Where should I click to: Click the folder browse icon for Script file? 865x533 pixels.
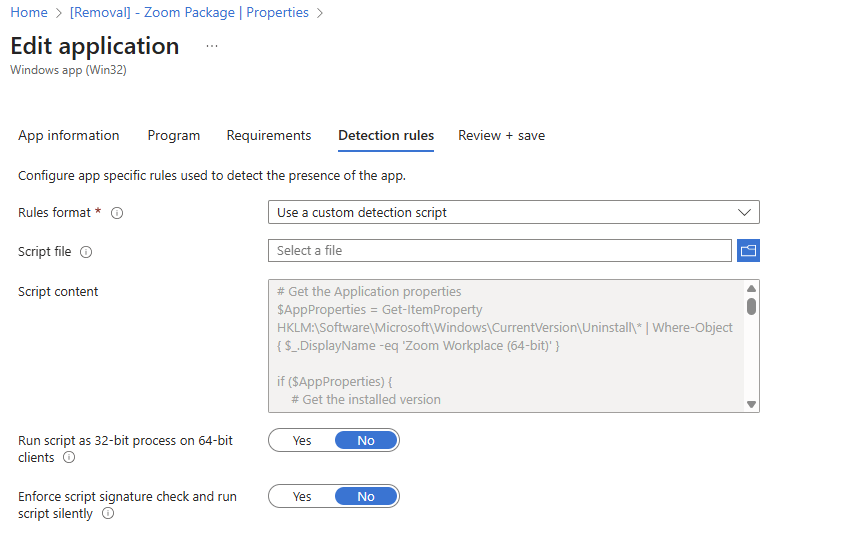click(x=748, y=250)
